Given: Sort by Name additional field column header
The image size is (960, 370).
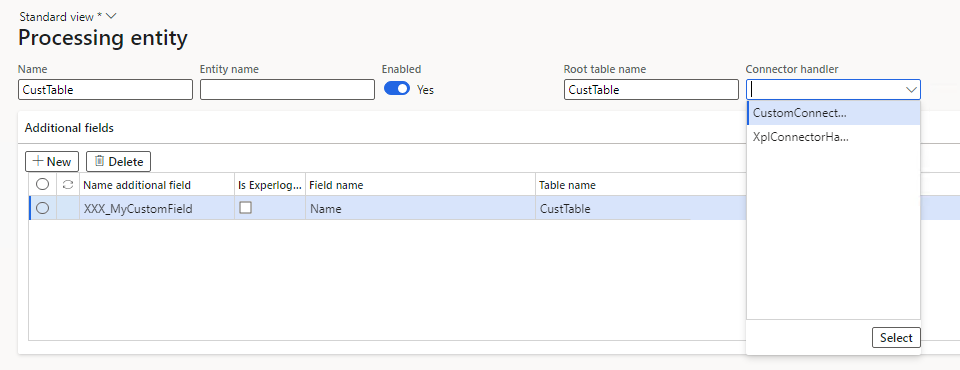Looking at the screenshot, I should (157, 185).
